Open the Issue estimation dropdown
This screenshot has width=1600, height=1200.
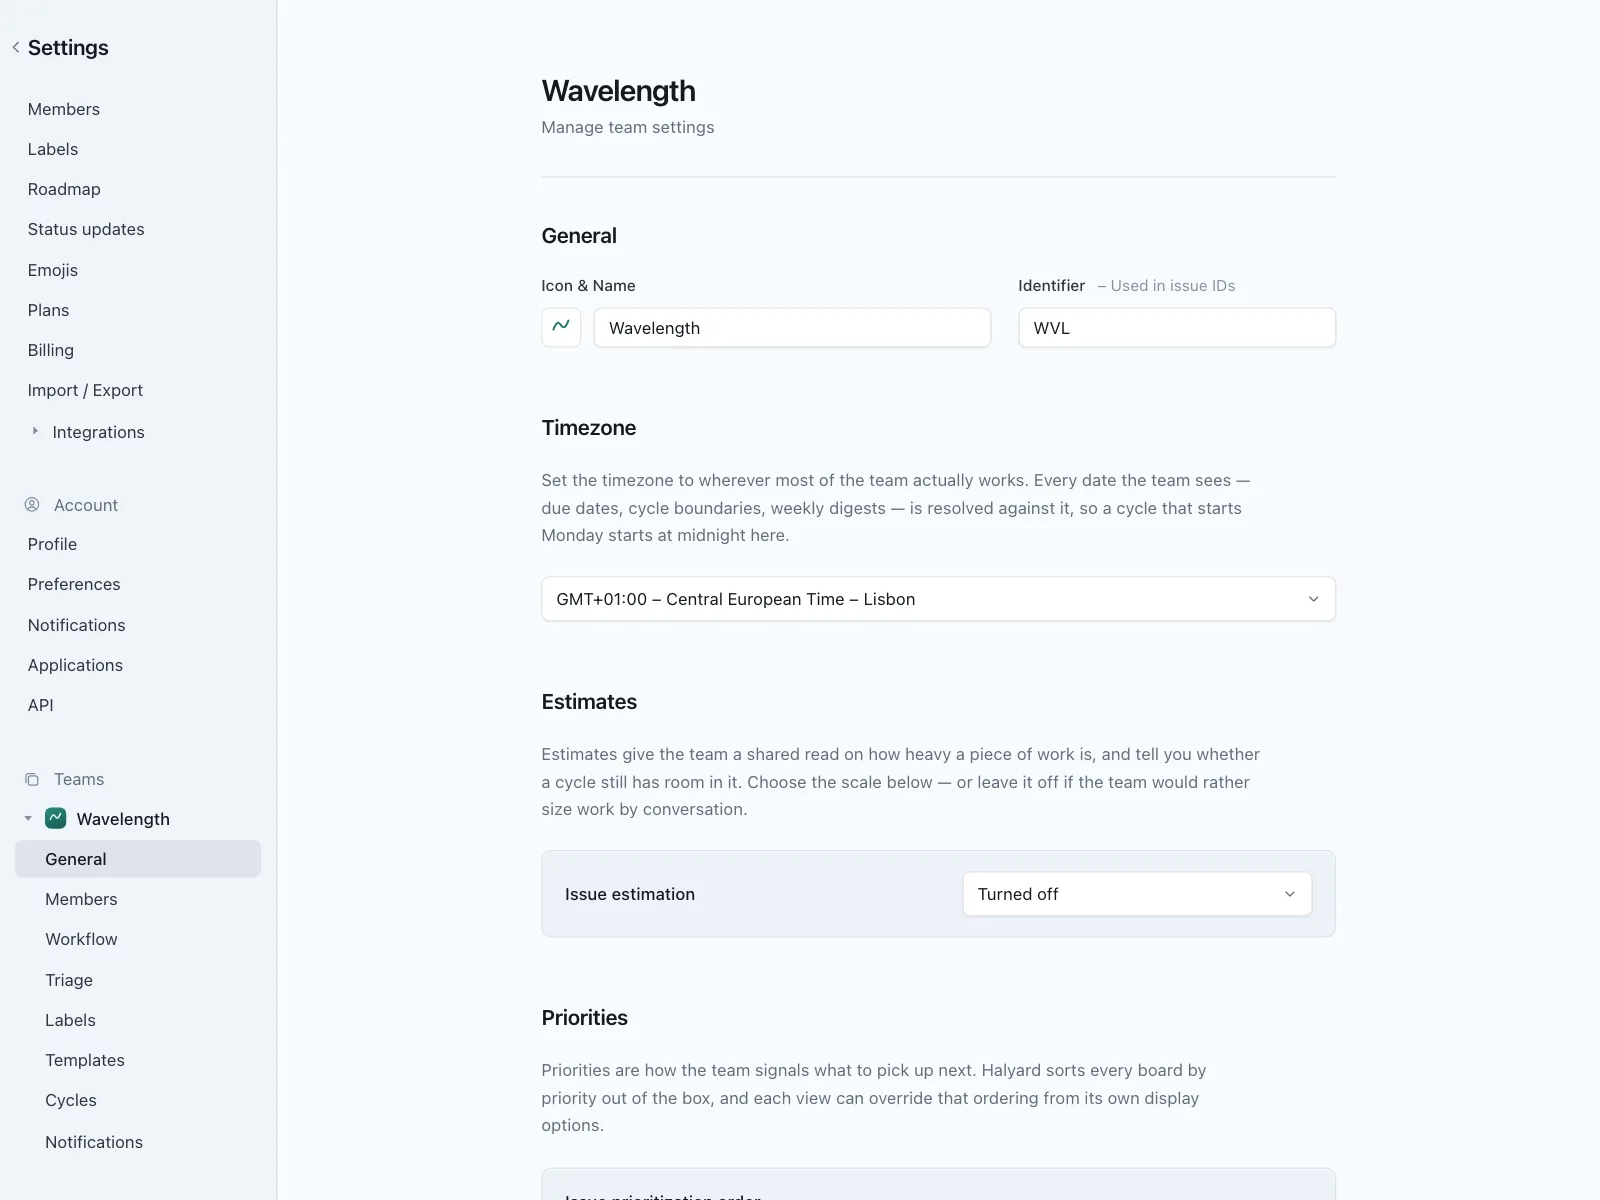(x=1137, y=894)
